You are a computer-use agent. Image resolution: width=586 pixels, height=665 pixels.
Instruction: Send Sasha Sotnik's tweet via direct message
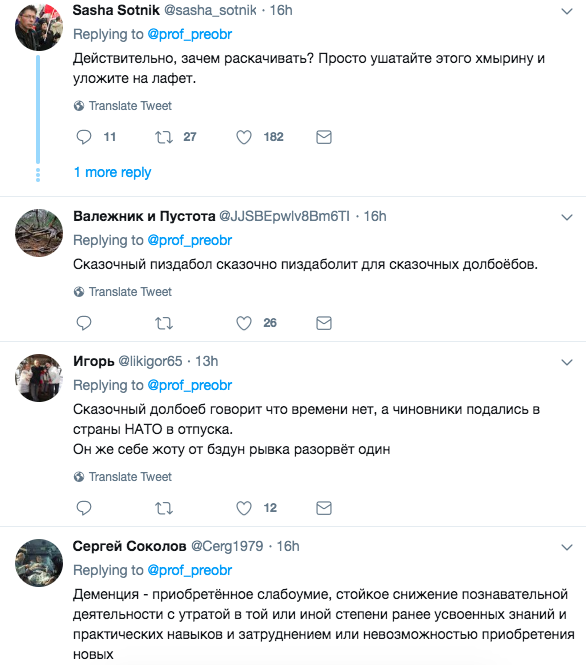click(x=324, y=137)
